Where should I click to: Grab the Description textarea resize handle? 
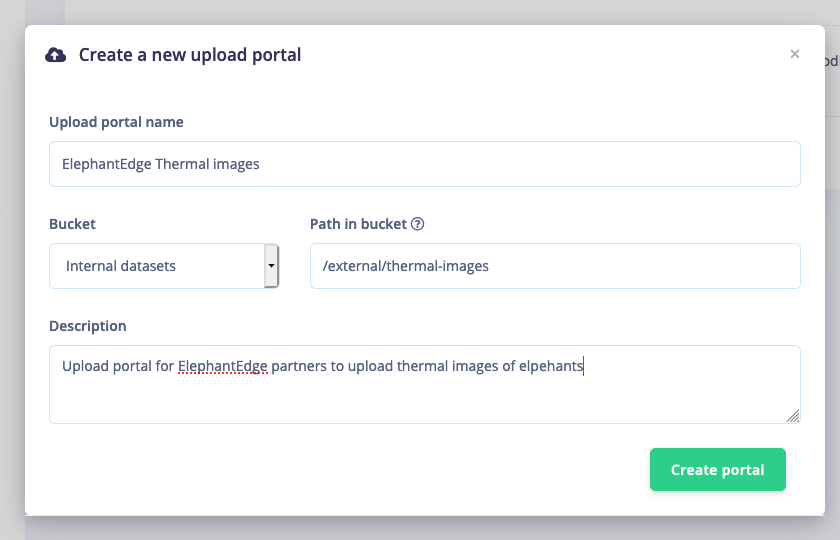click(792, 415)
